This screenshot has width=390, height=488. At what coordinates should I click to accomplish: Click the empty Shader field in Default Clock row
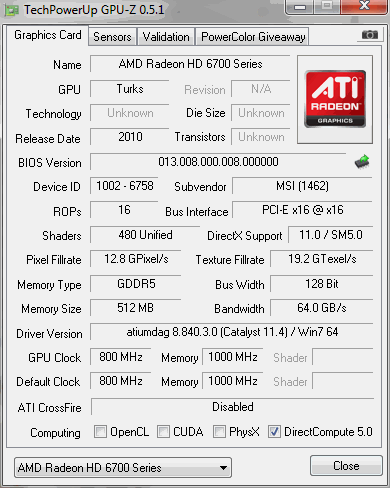(x=343, y=381)
